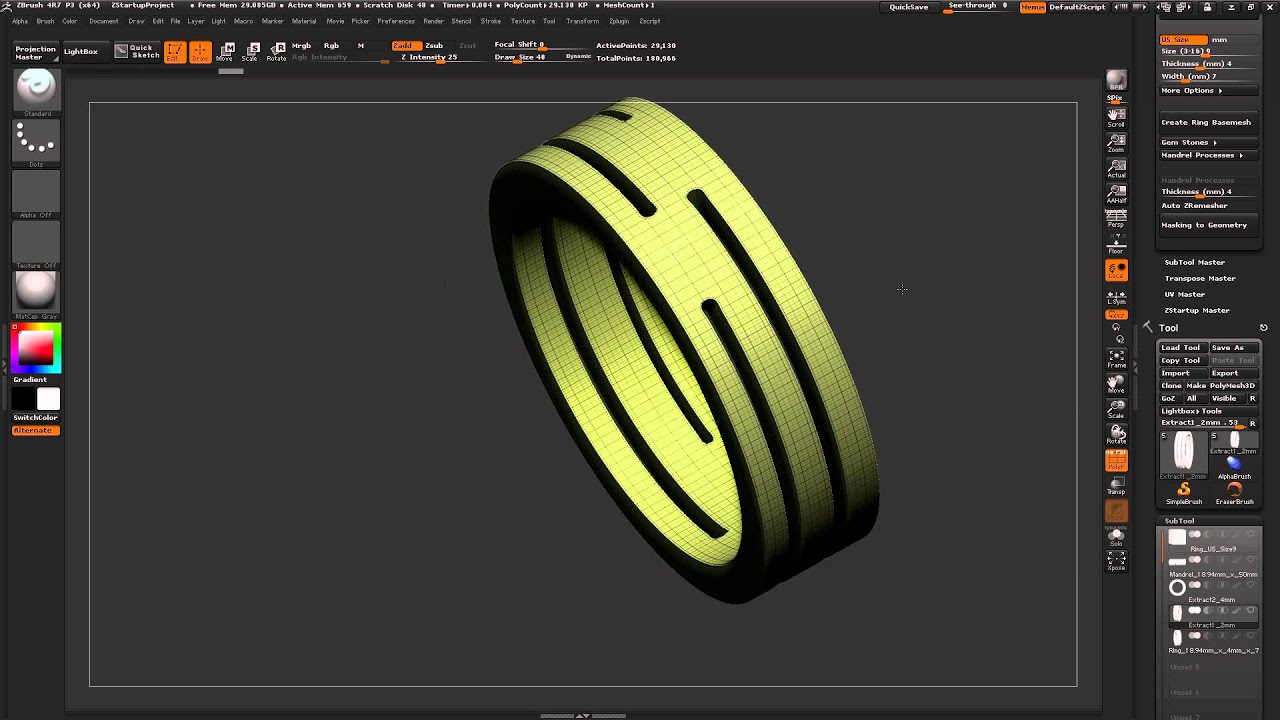The width and height of the screenshot is (1280, 720).
Task: Enable Zadd sculpt mode
Action: point(402,46)
